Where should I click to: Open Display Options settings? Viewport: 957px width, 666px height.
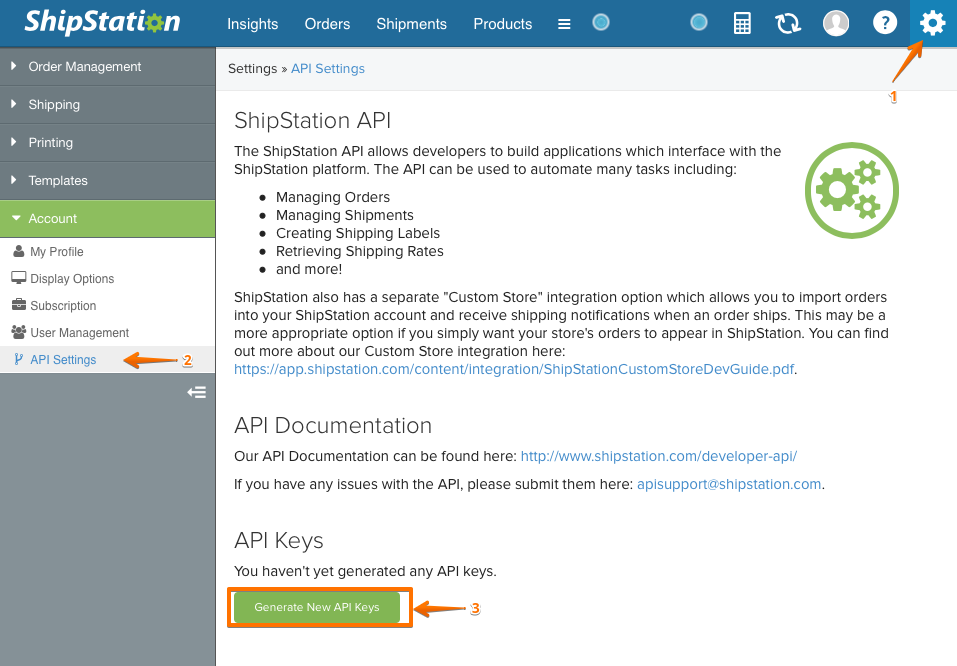pyautogui.click(x=72, y=278)
